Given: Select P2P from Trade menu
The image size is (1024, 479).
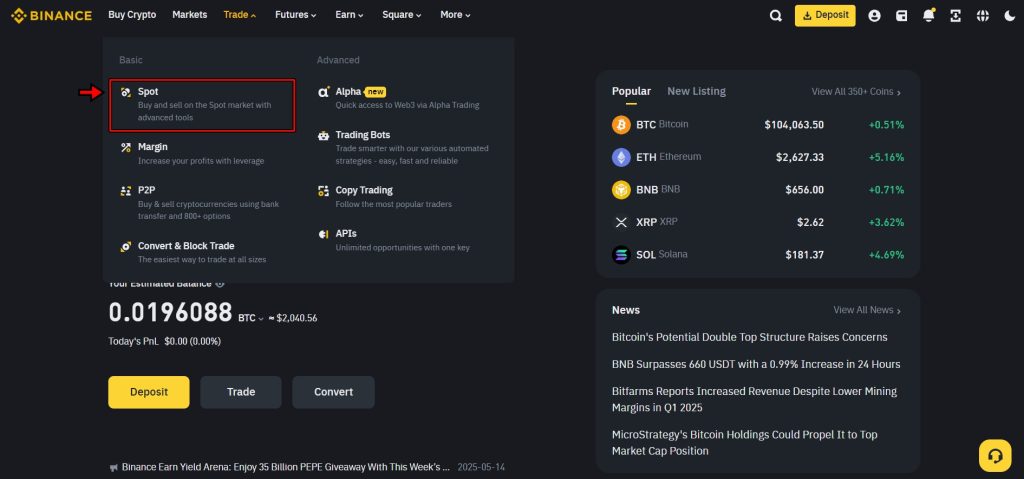Looking at the screenshot, I should coord(202,203).
